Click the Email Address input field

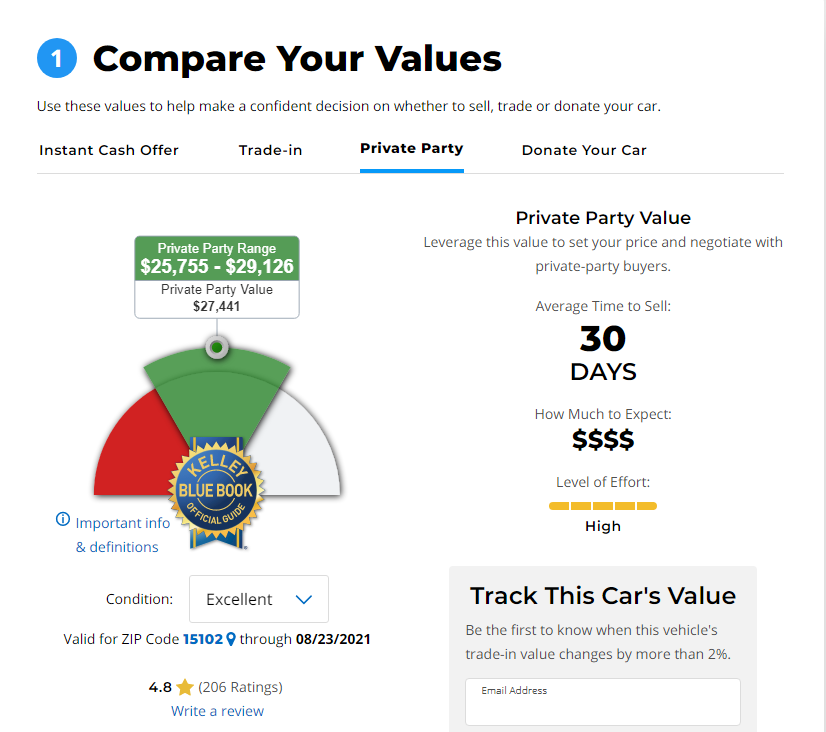tap(602, 705)
